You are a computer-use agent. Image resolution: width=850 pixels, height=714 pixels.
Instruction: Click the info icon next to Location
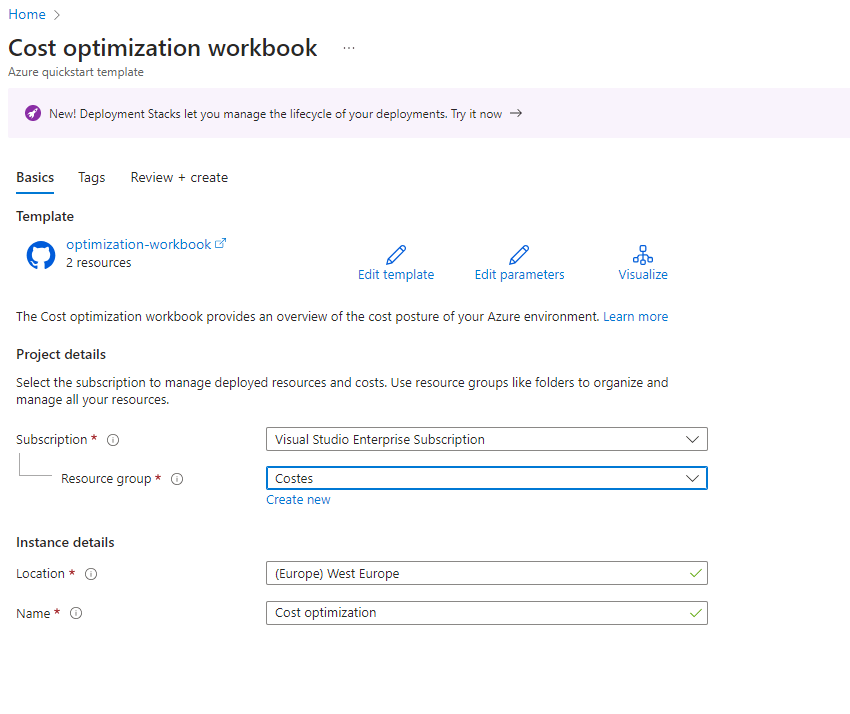tap(91, 574)
